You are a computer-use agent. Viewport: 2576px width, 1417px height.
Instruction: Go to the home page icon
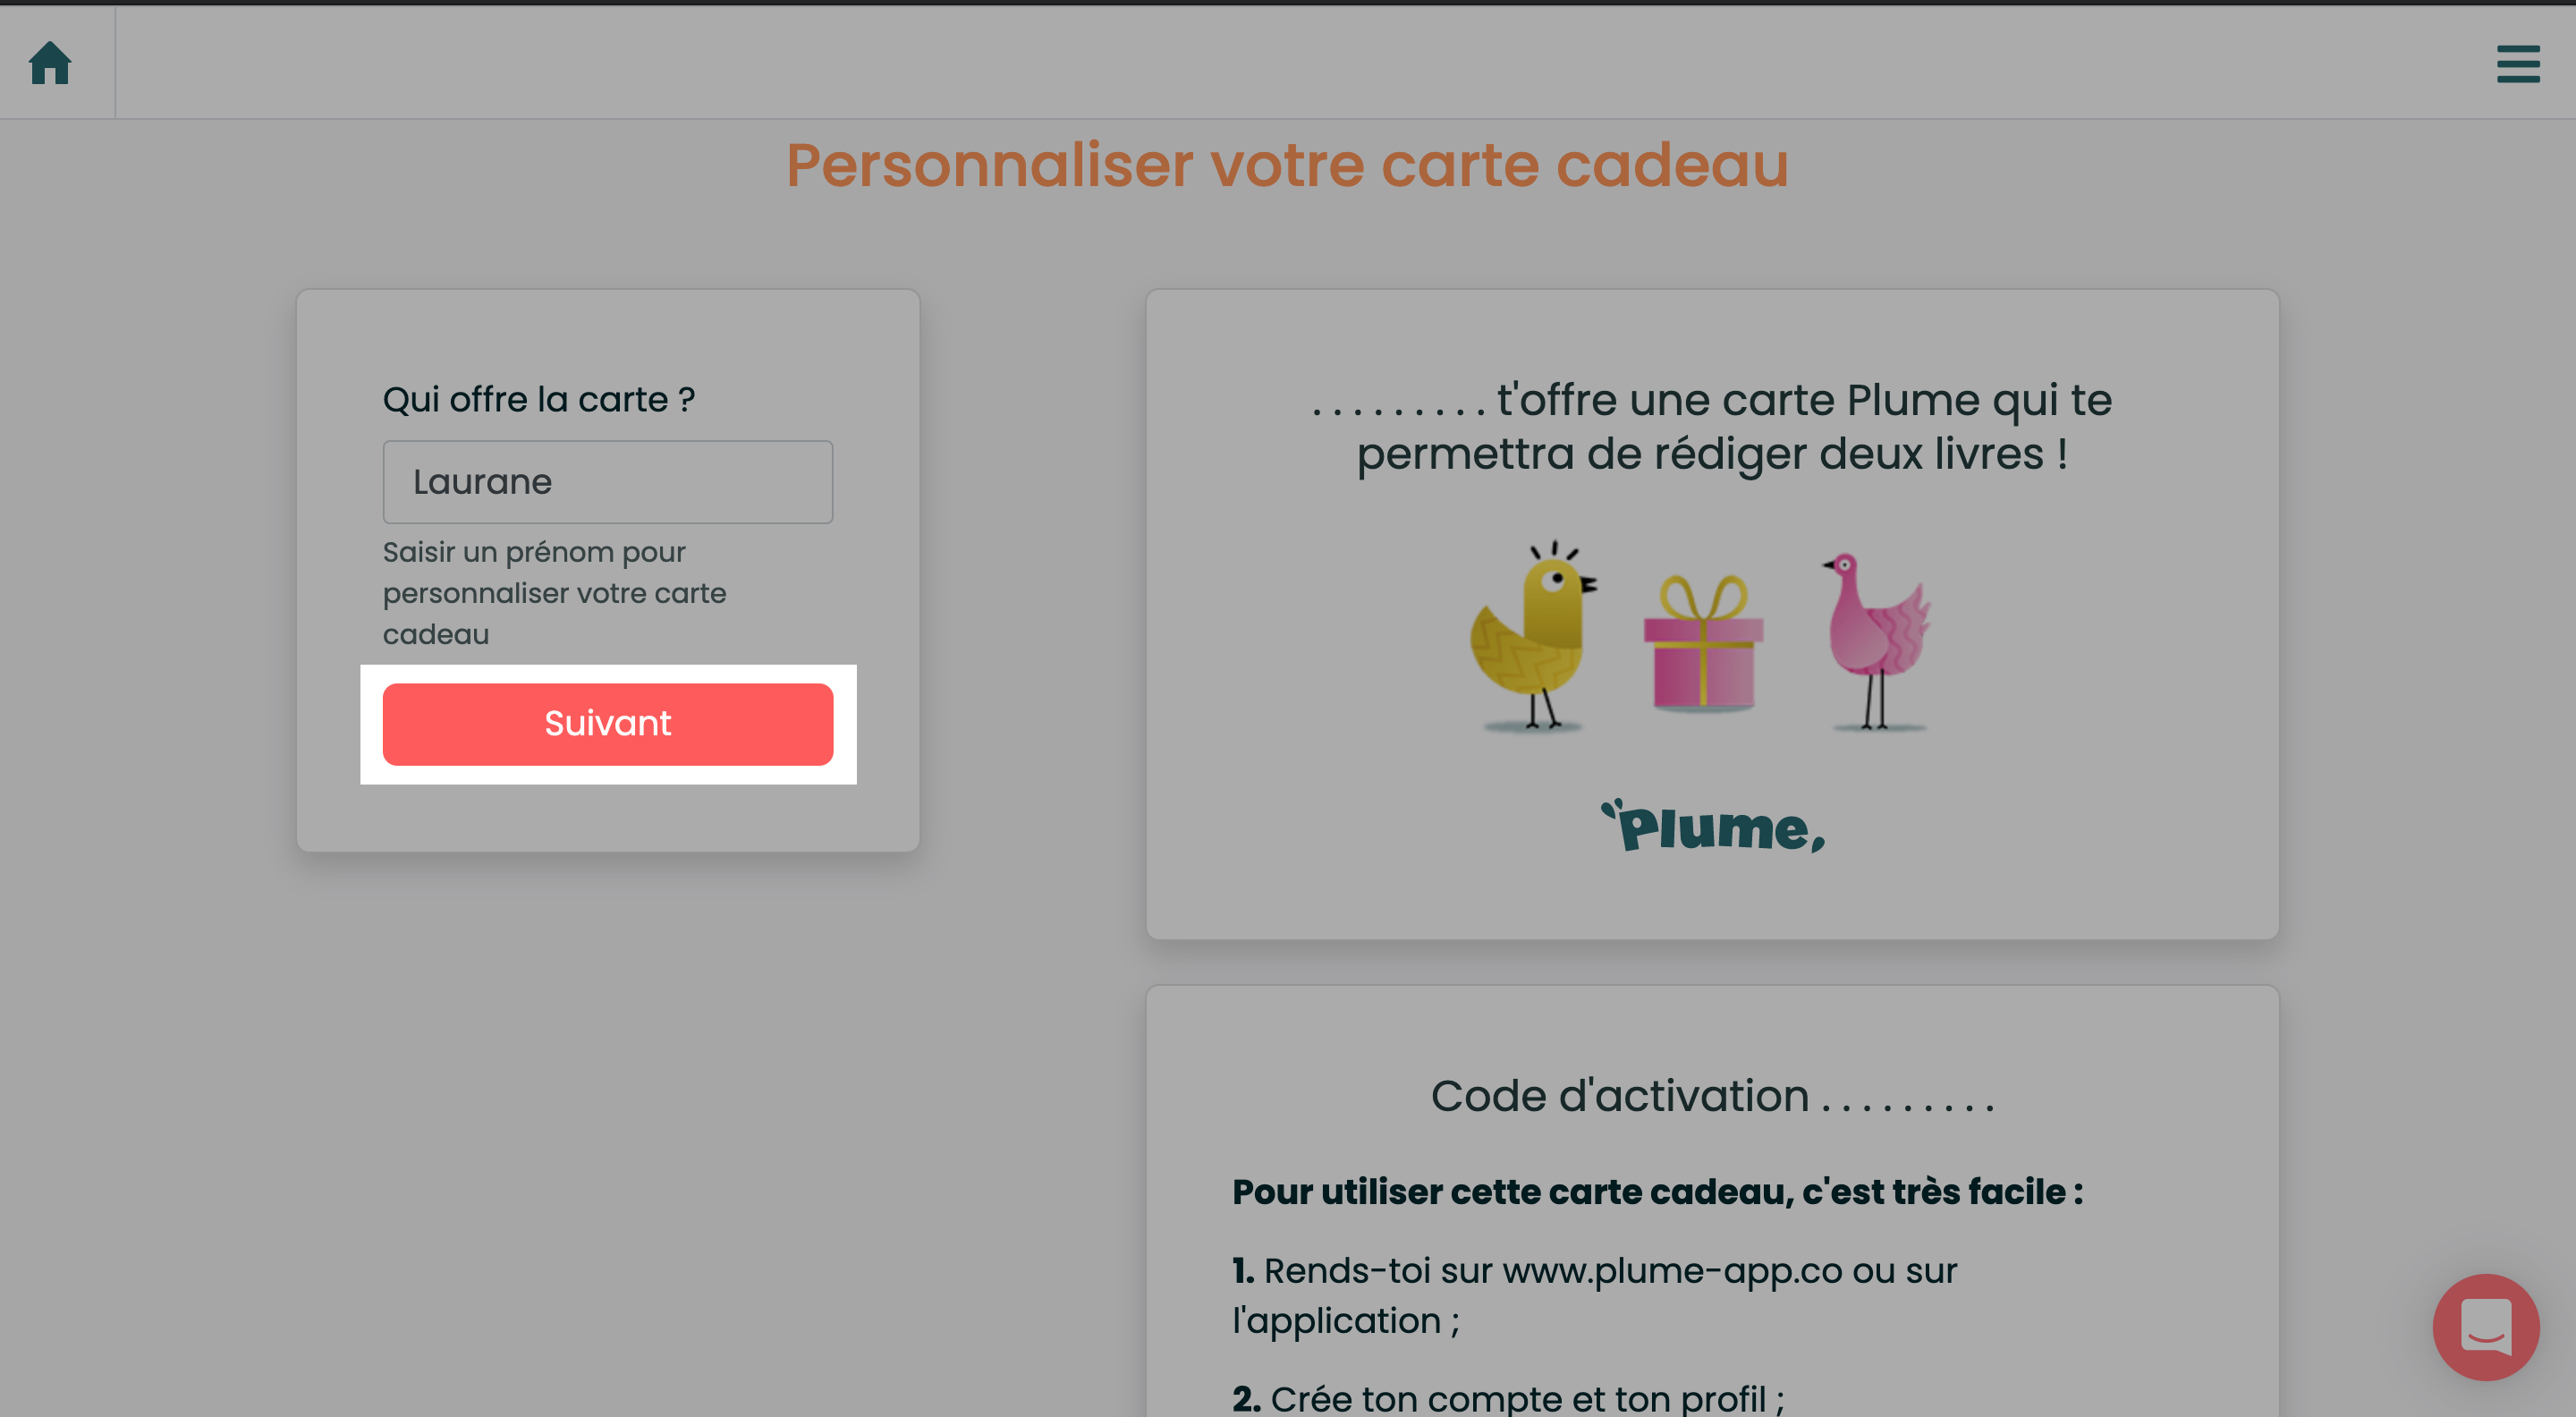pos(50,63)
